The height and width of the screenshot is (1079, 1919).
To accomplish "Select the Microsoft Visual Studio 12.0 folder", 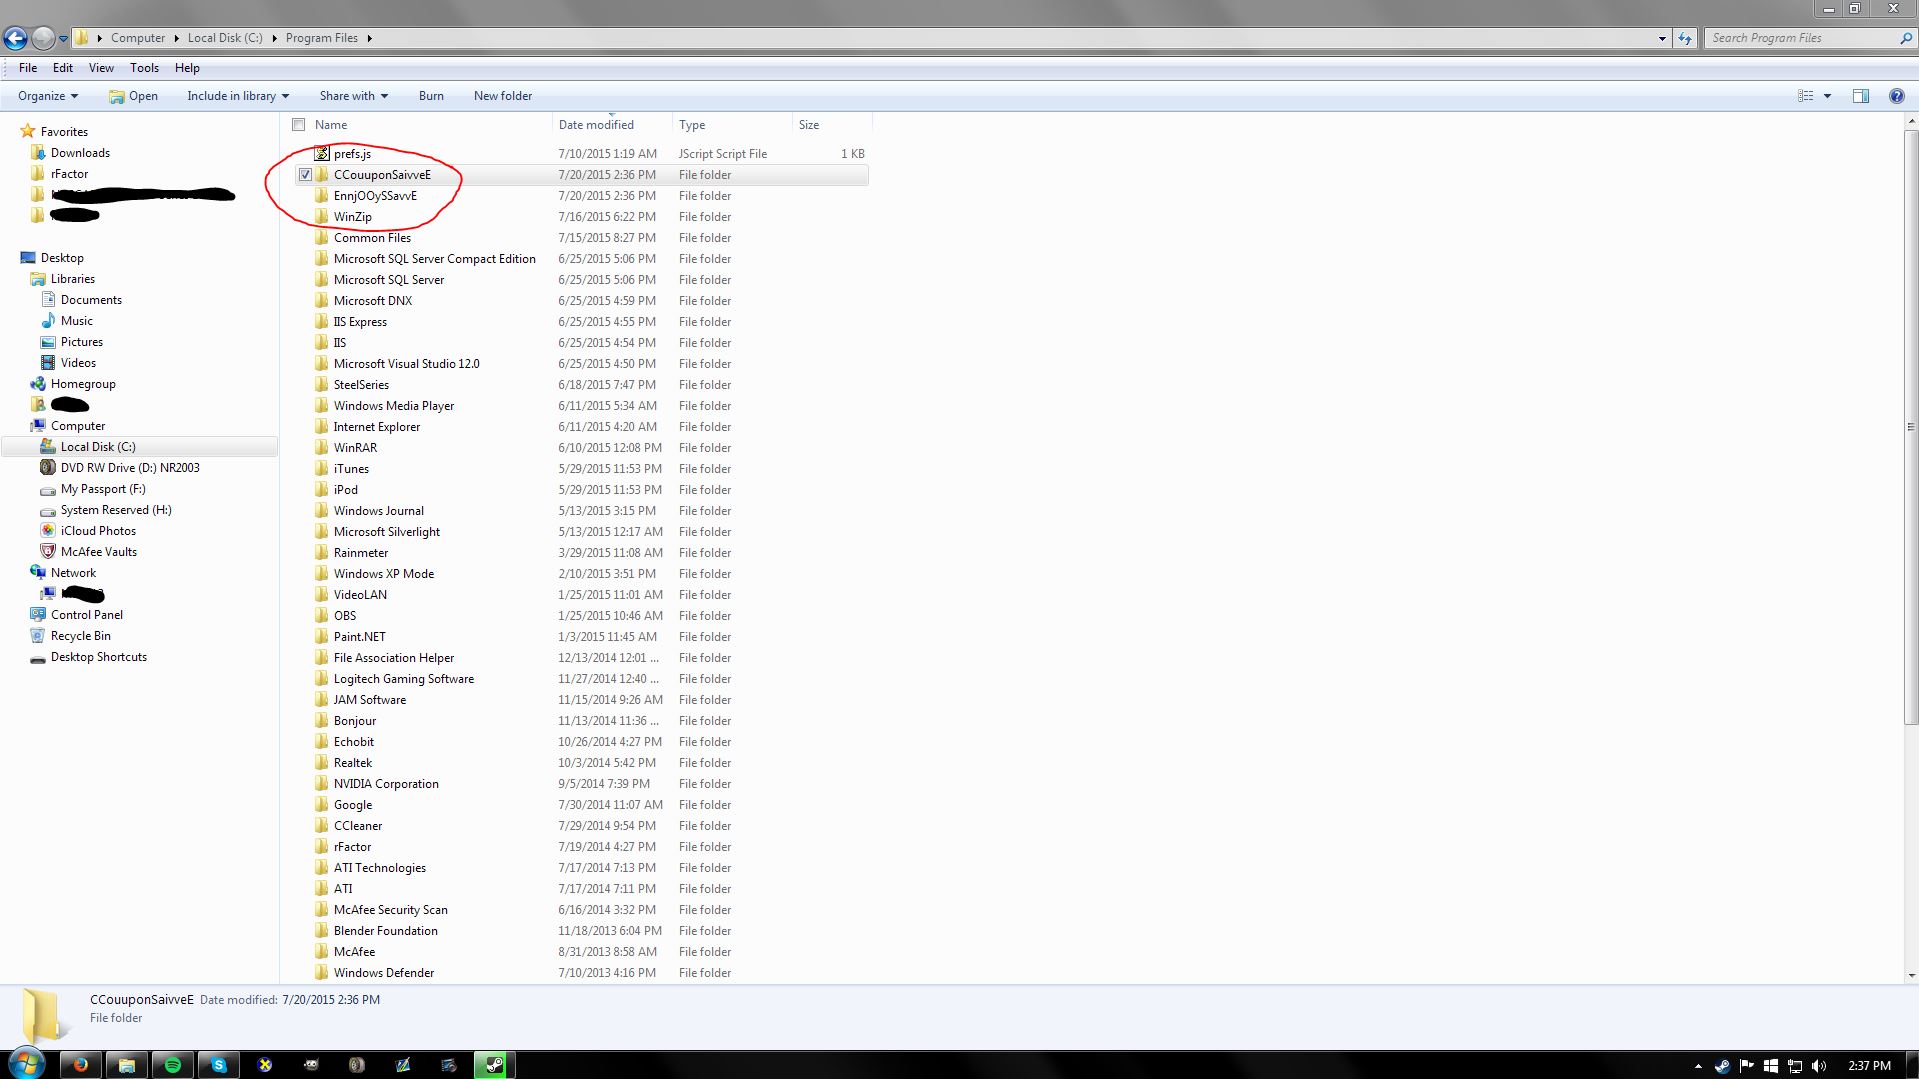I will pos(406,364).
